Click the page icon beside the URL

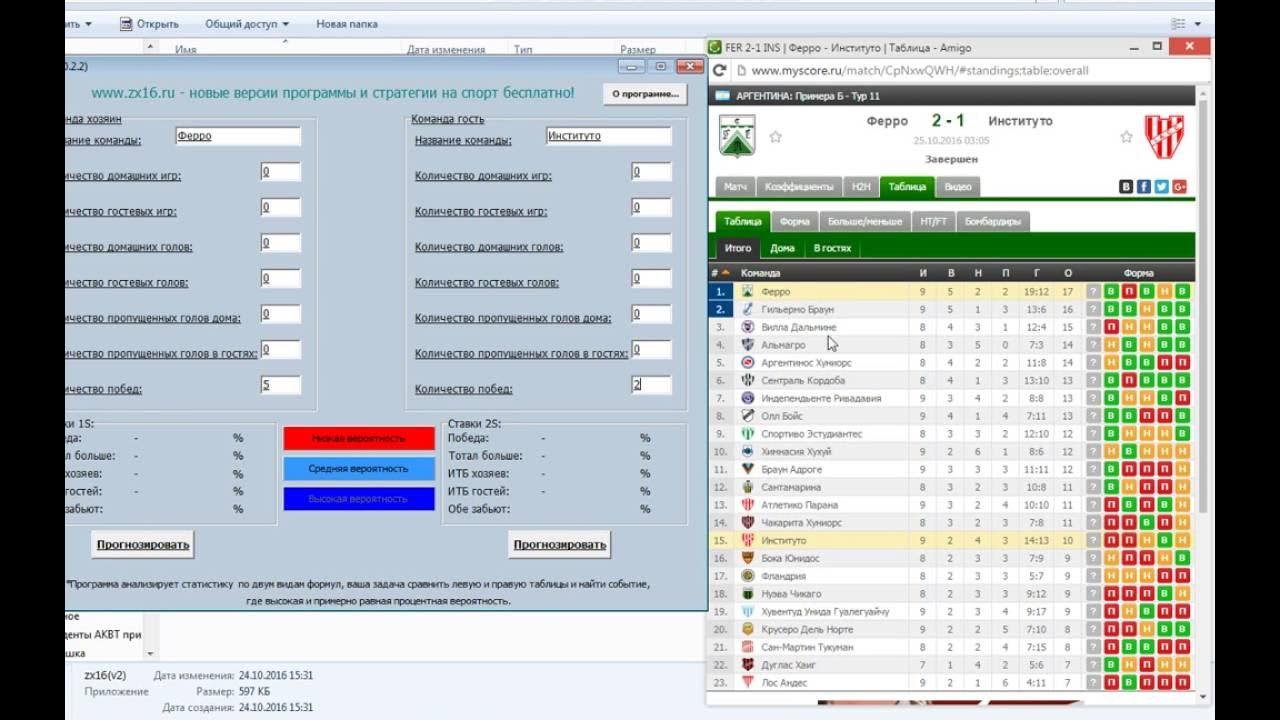point(741,70)
